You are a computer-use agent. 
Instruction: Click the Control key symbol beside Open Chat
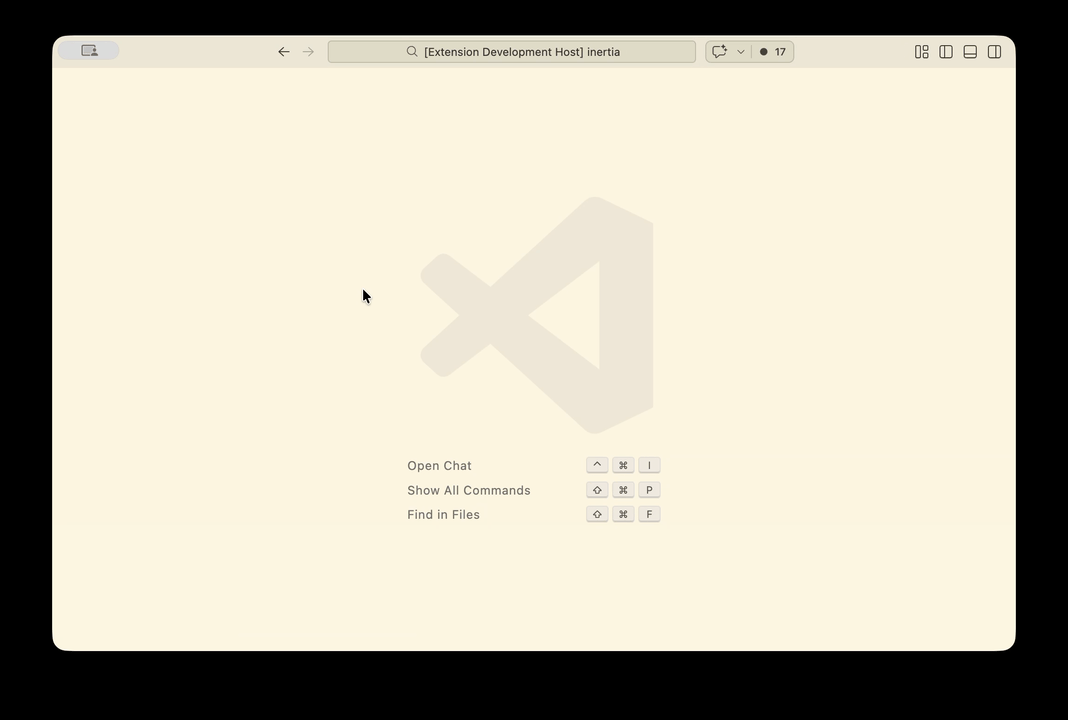click(x=597, y=466)
